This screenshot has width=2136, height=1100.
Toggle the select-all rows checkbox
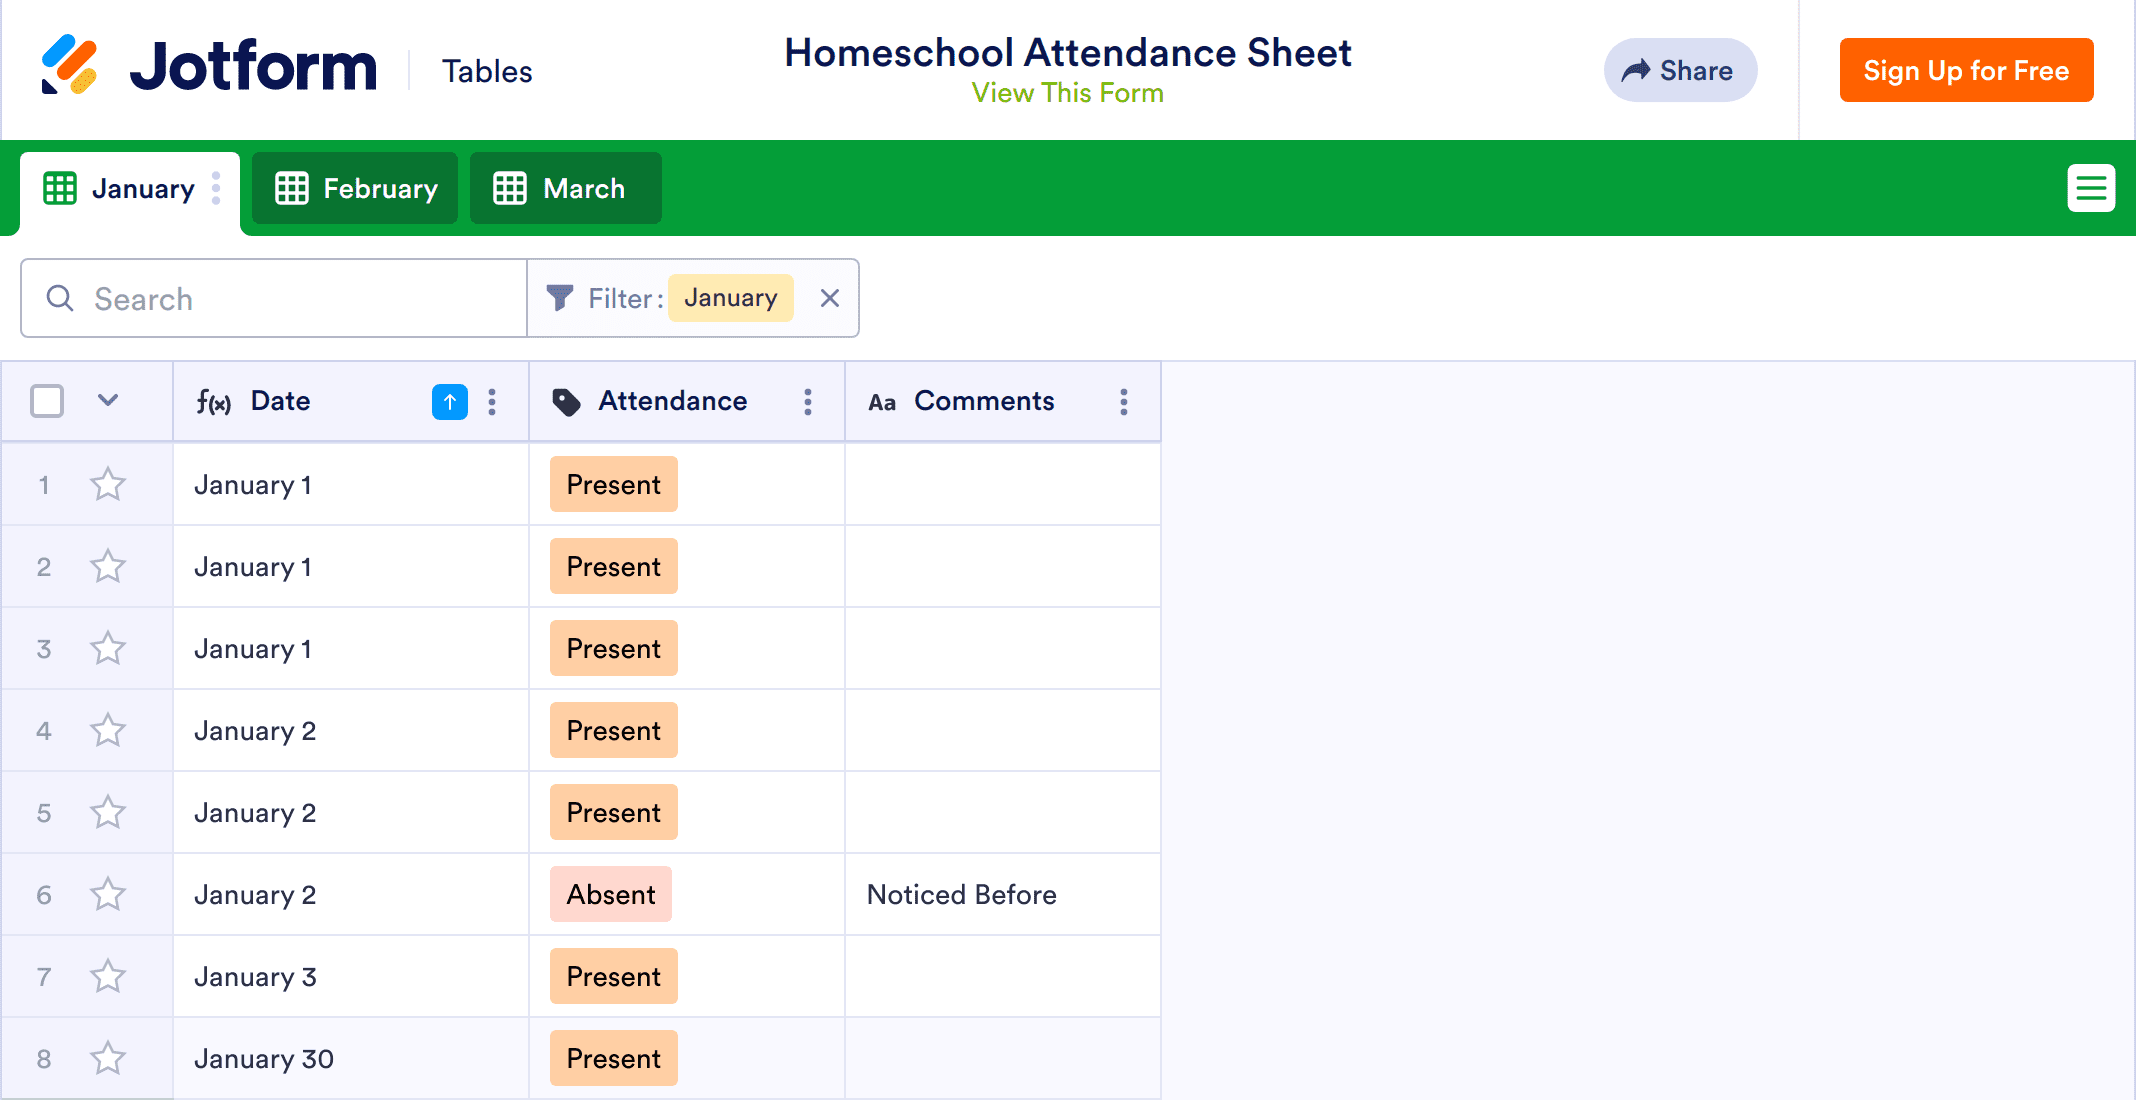pos(47,401)
